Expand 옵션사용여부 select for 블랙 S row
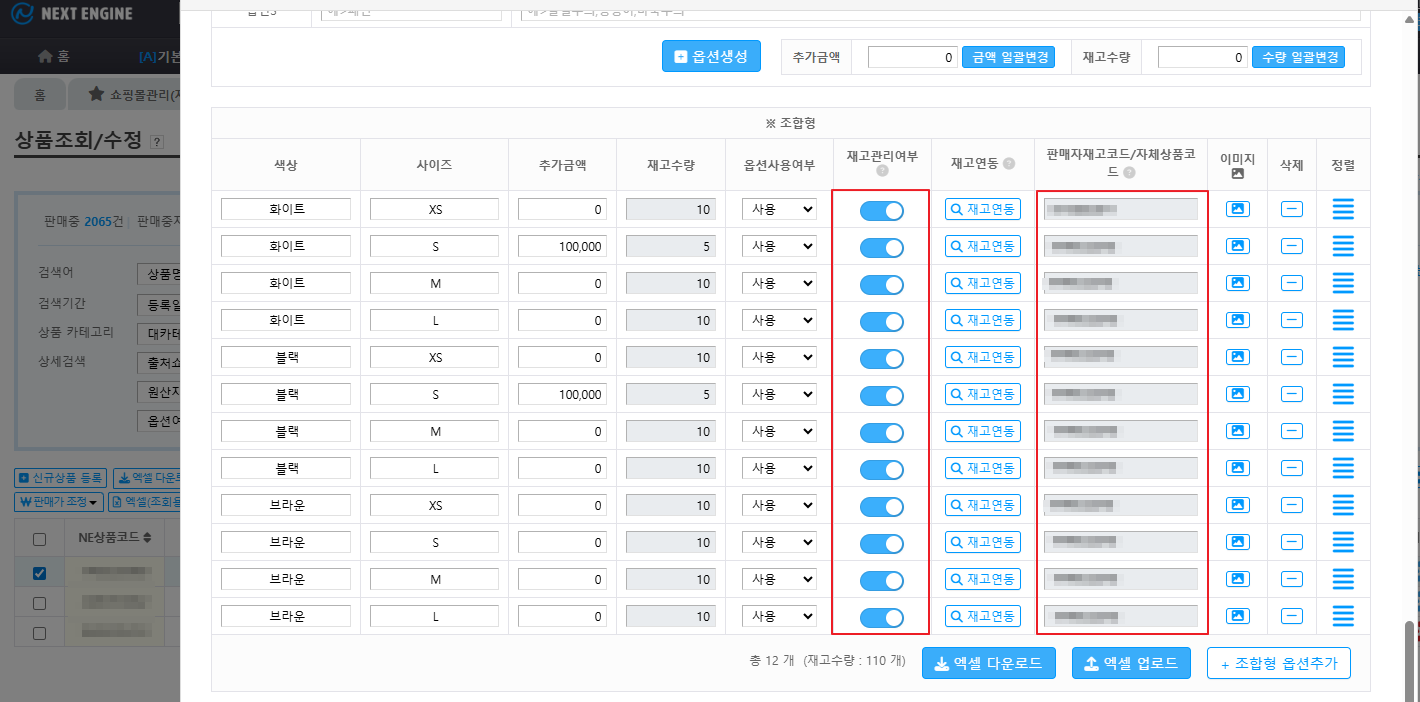The height and width of the screenshot is (702, 1420). pos(779,395)
